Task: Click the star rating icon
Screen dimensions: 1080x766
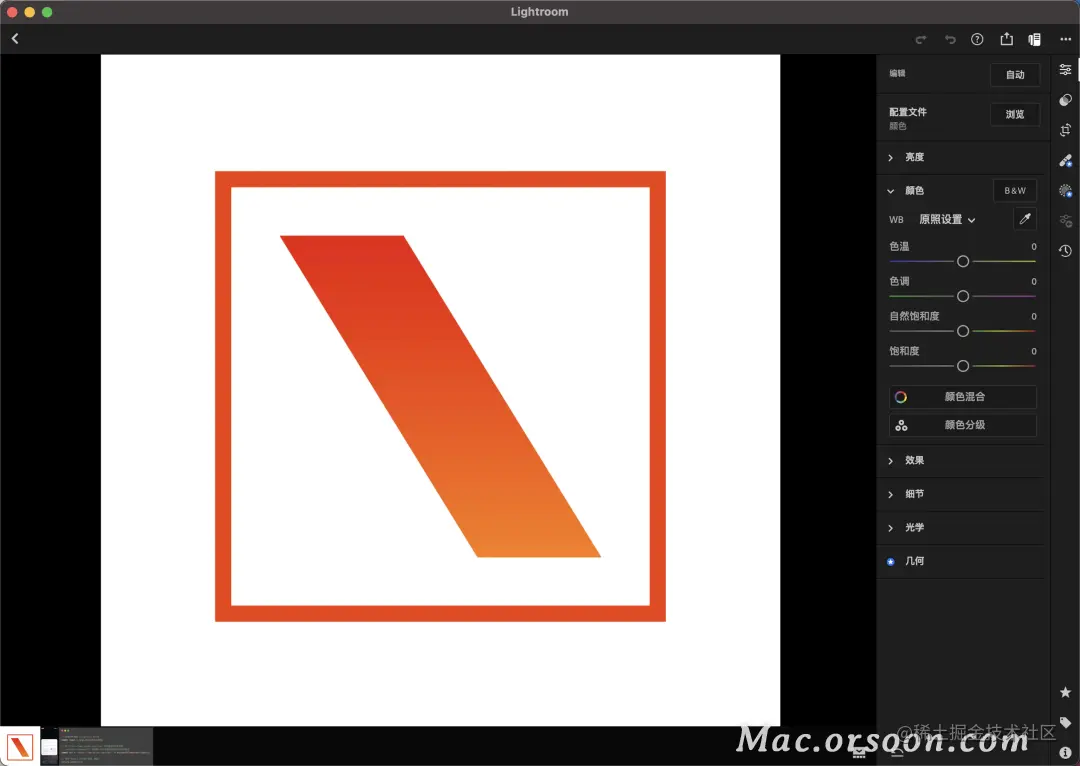Action: point(1065,692)
